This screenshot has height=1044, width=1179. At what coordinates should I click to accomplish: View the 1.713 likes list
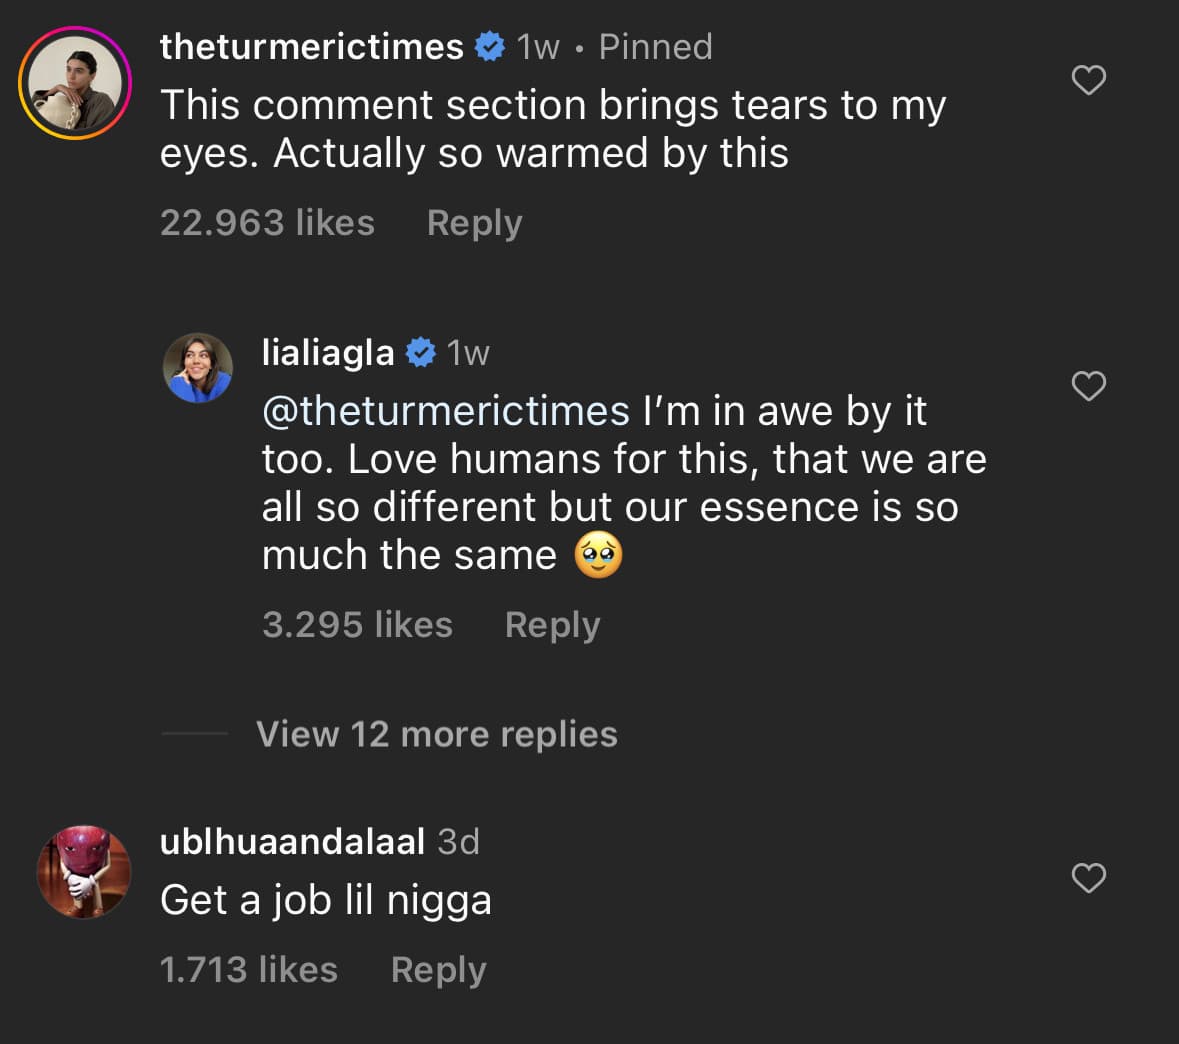coord(249,969)
